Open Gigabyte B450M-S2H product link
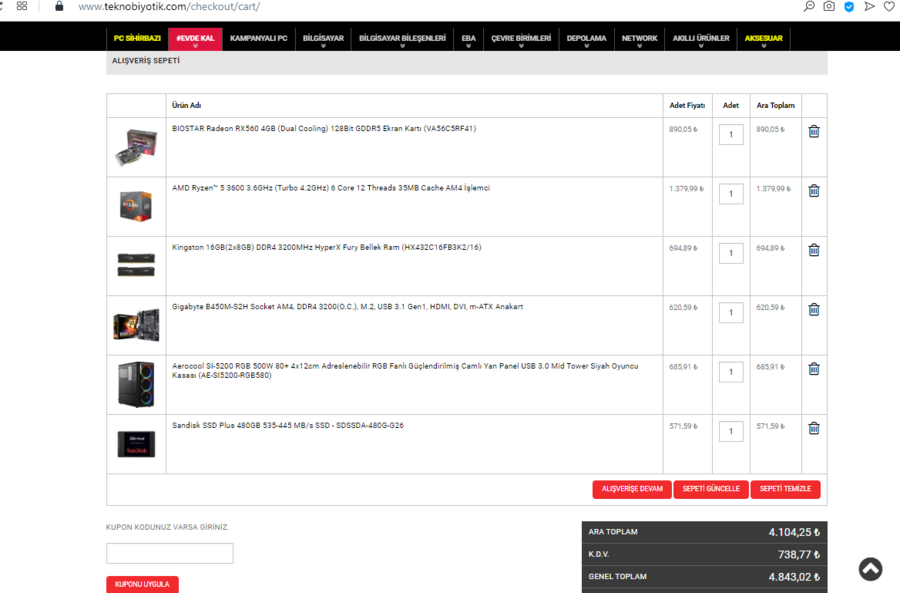The width and height of the screenshot is (900, 593). 347,307
